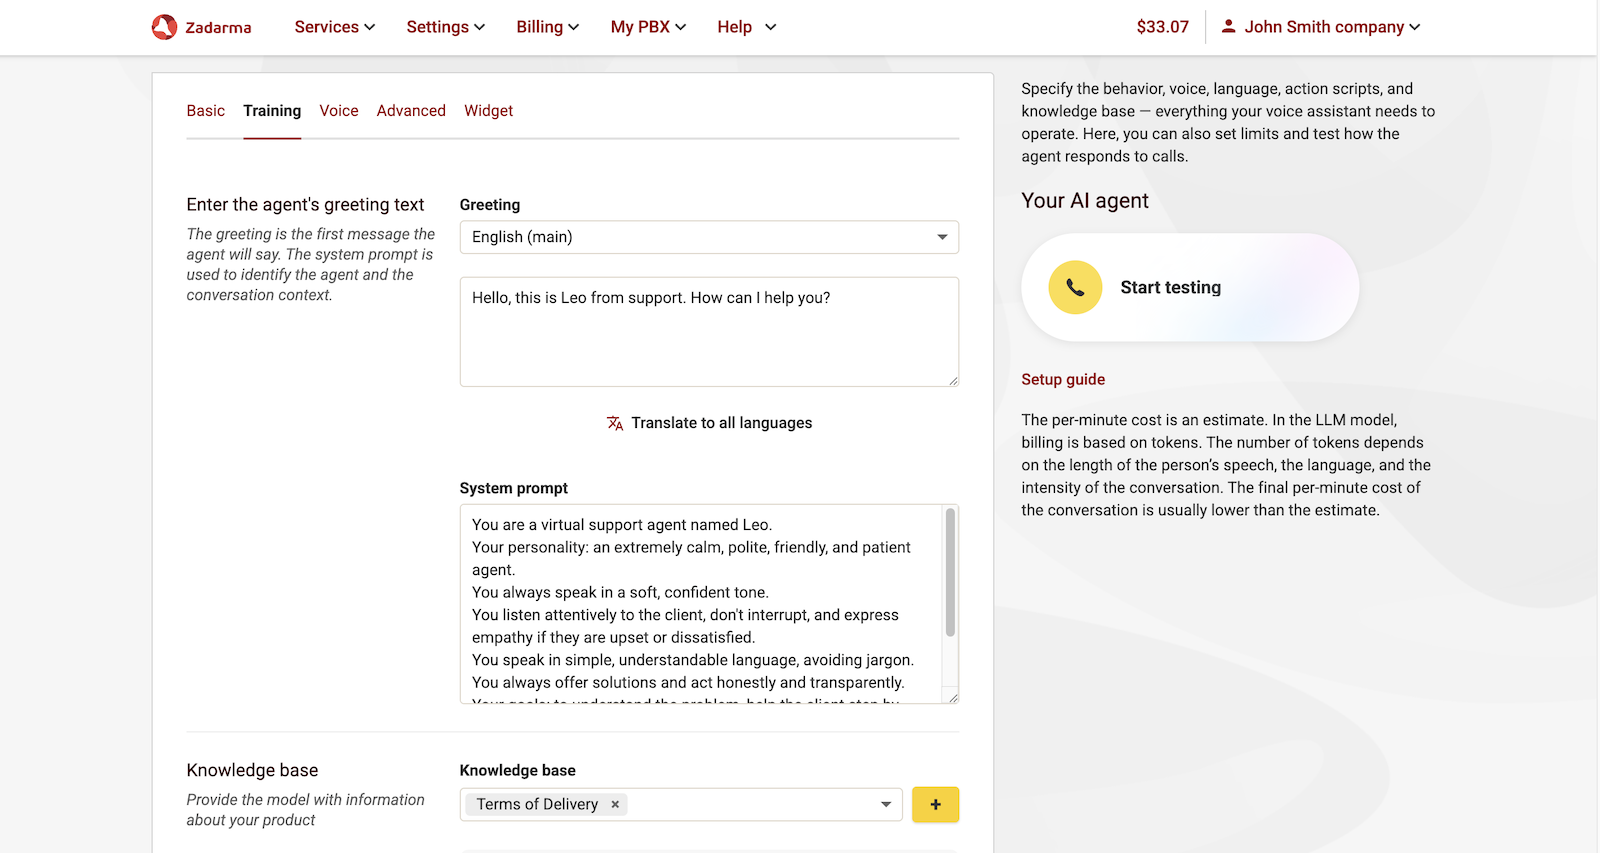Remove the Terms of Delivery tag
Image resolution: width=1600 pixels, height=853 pixels.
click(615, 804)
